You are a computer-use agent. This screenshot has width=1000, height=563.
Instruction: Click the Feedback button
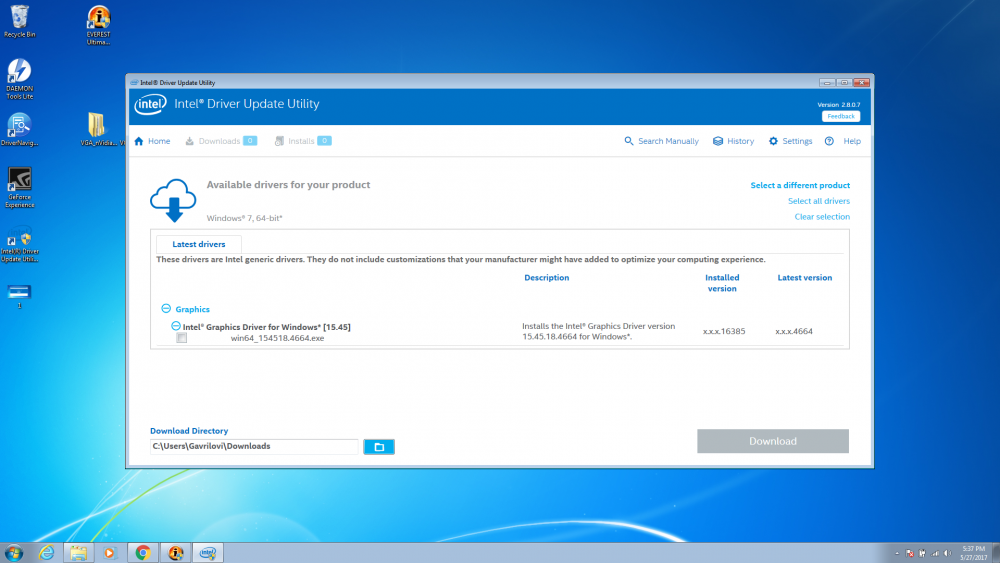point(841,116)
